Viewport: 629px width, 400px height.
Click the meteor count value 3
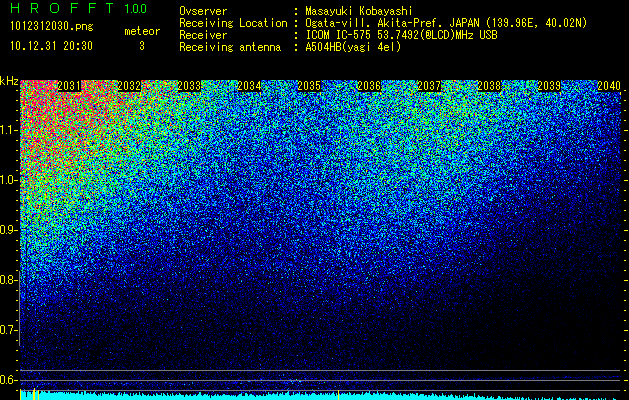142,46
